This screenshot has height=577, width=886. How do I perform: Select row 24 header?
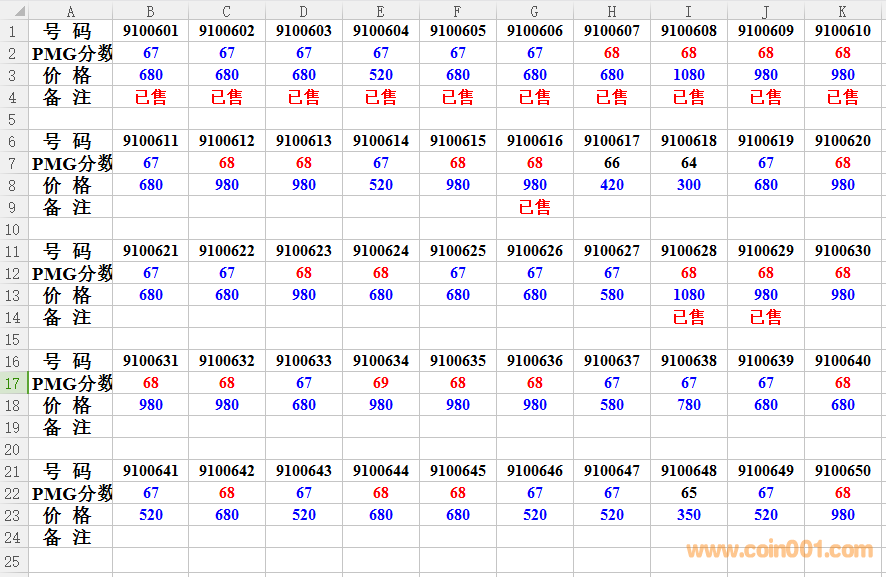pos(14,537)
